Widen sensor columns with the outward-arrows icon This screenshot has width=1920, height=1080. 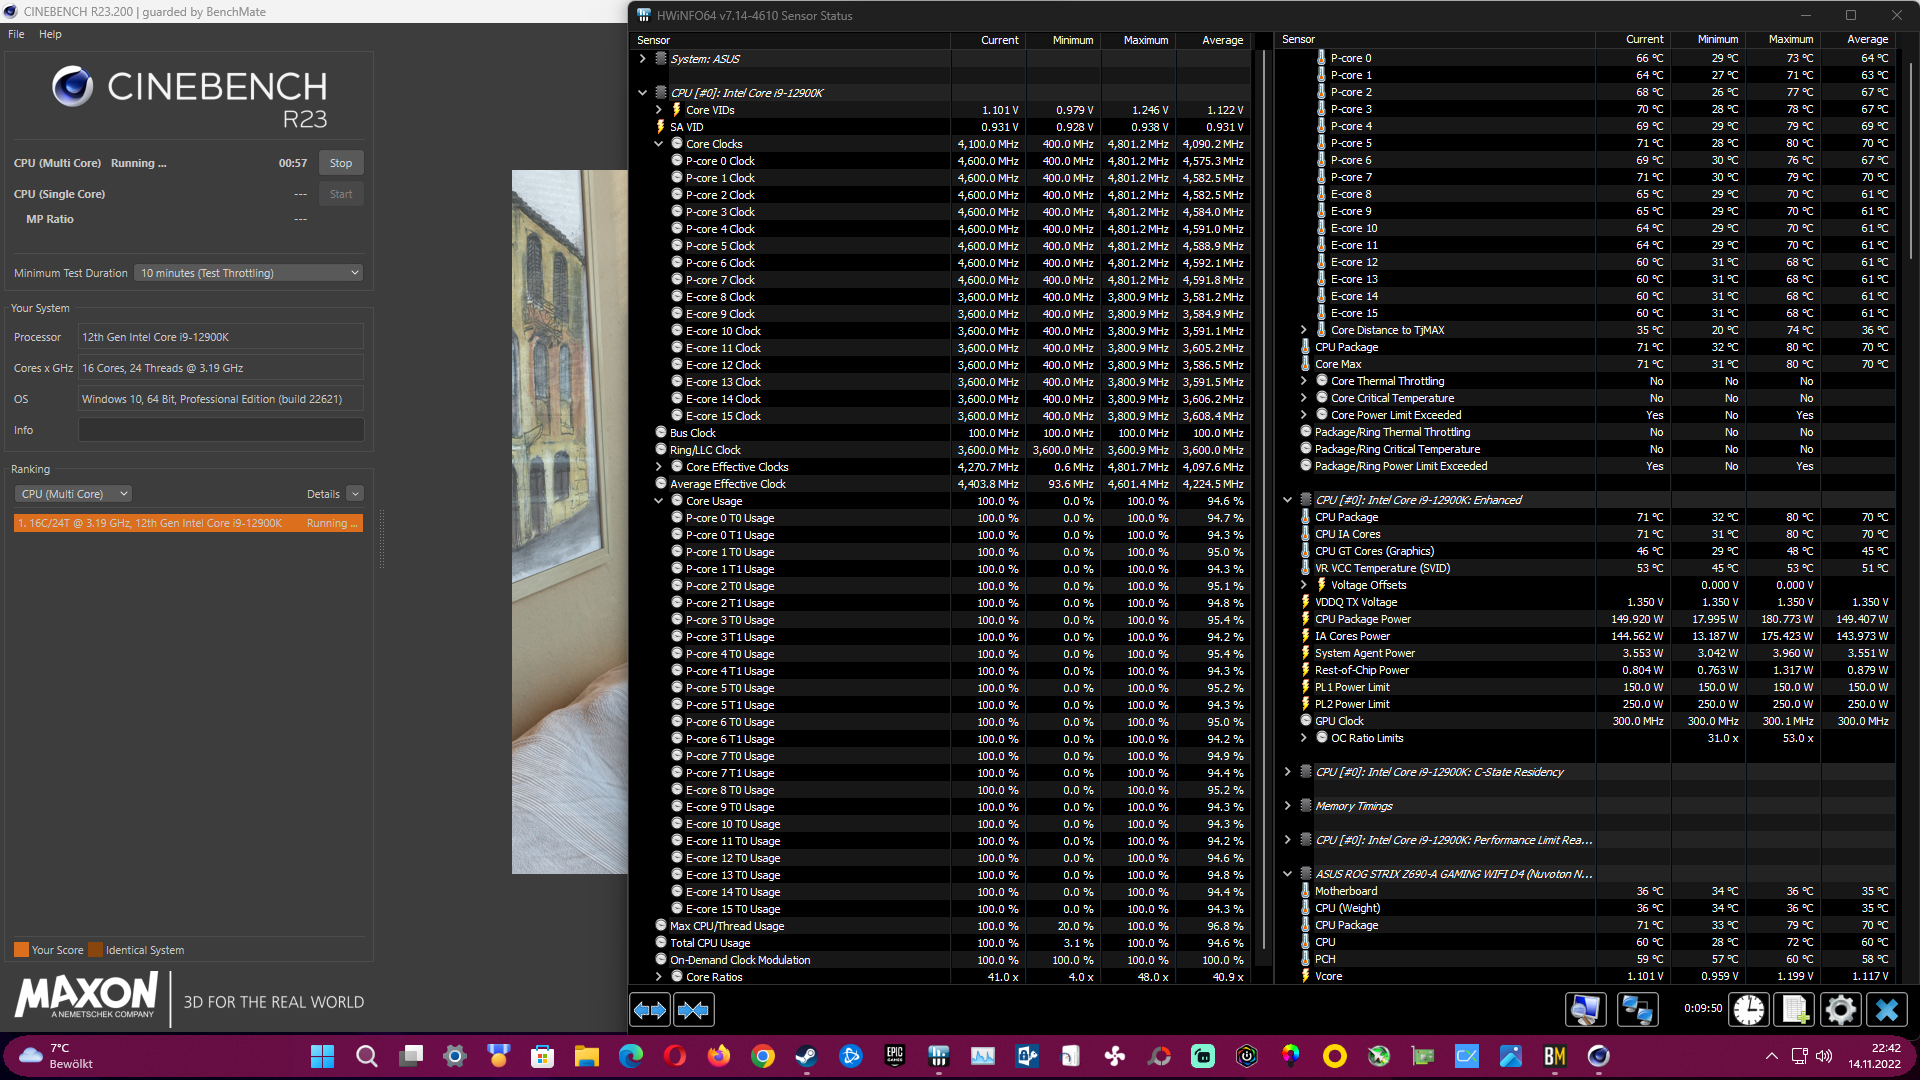[x=649, y=1010]
